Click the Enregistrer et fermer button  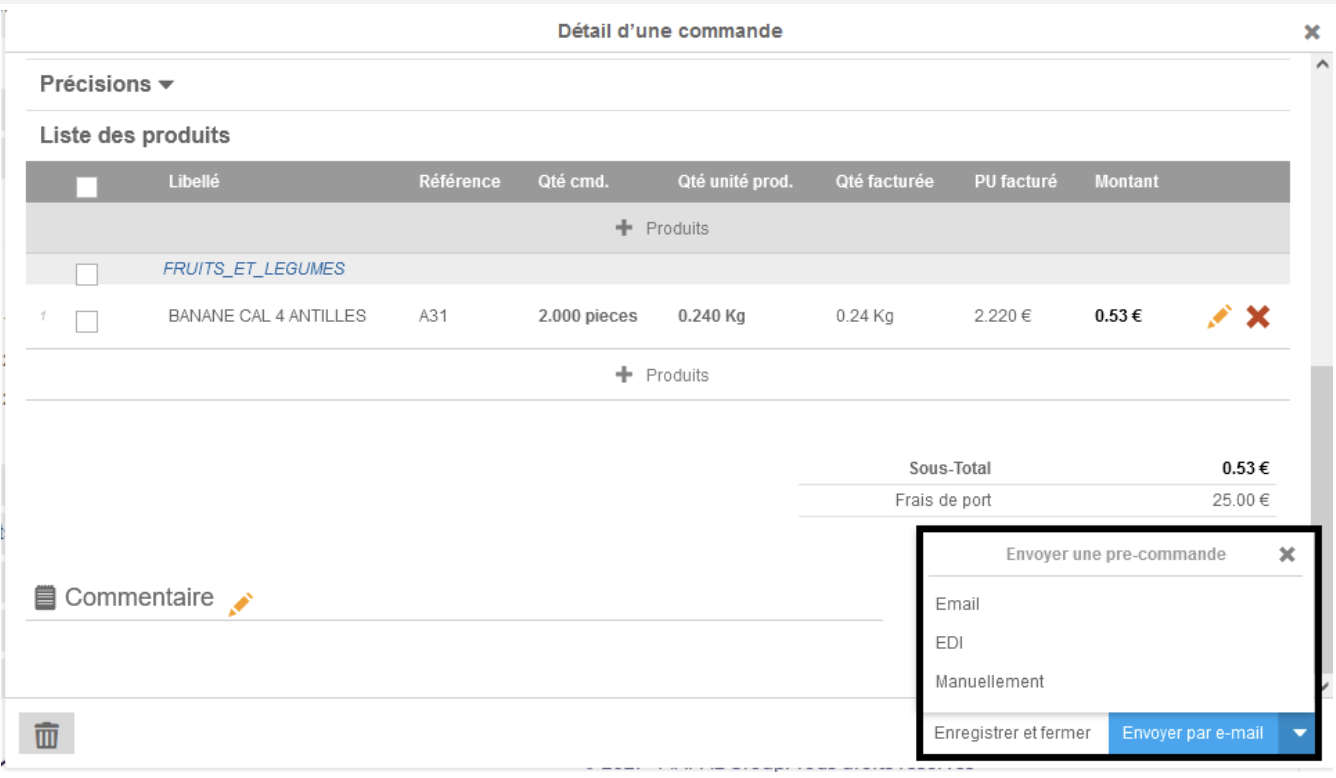(x=1012, y=733)
